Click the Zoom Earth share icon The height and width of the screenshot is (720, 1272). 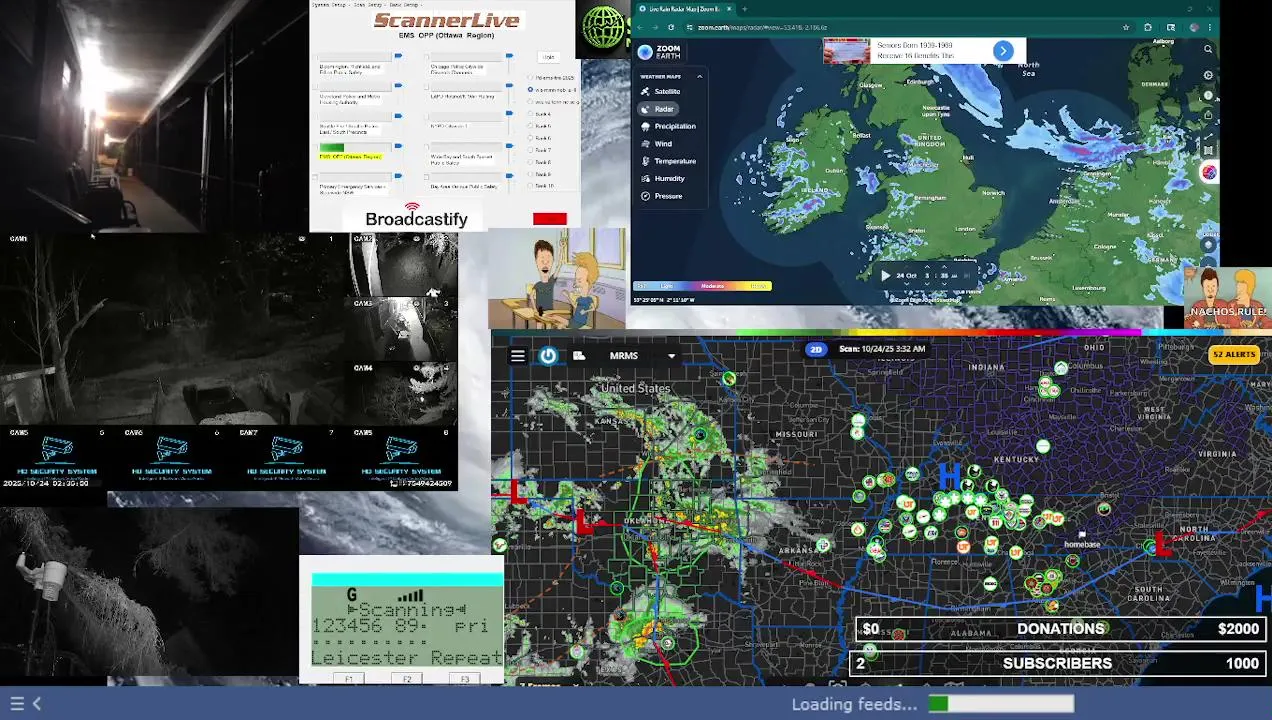(1208, 114)
